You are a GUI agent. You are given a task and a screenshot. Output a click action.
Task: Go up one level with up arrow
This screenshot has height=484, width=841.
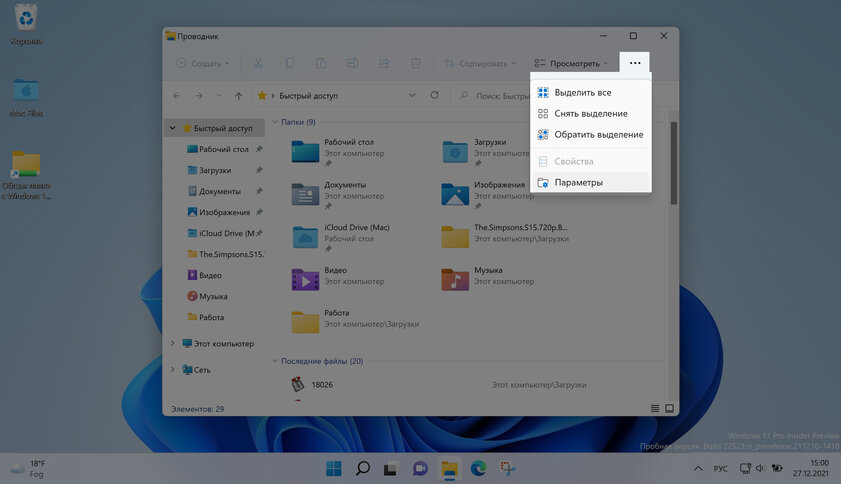(x=239, y=96)
